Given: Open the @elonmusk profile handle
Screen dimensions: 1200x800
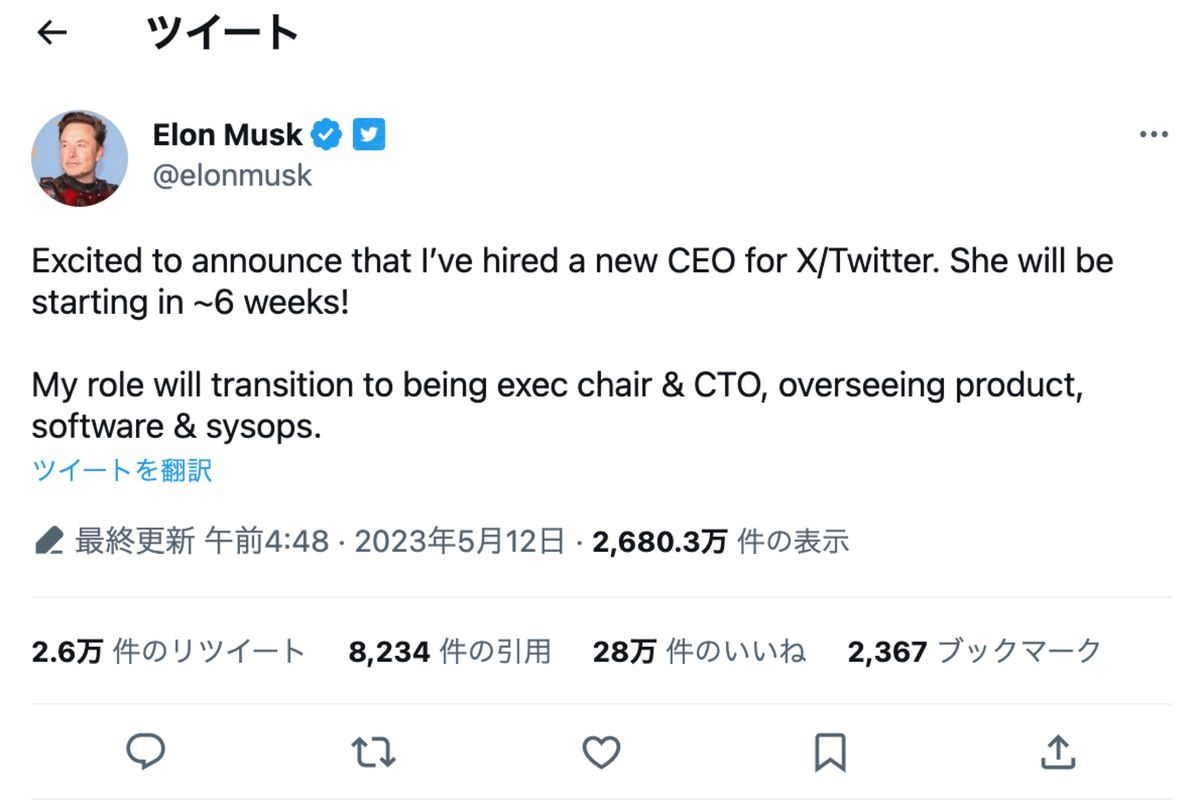Looking at the screenshot, I should click(232, 175).
